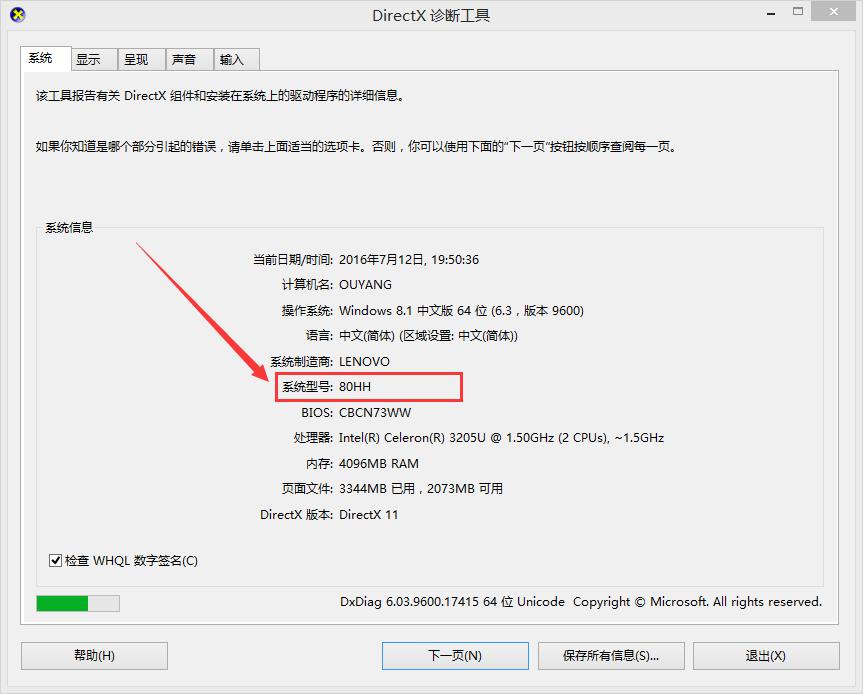863x694 pixels.
Task: Click the 帮助(H) button
Action: pyautogui.click(x=93, y=656)
